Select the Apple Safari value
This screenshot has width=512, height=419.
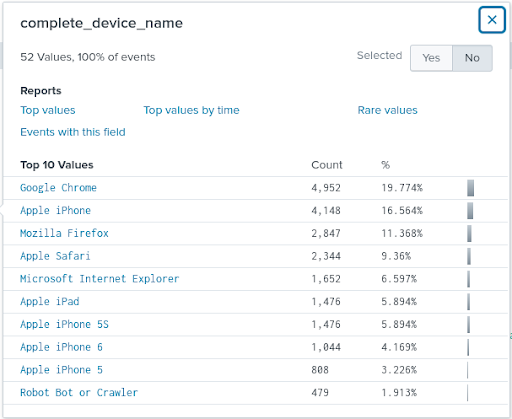55,256
